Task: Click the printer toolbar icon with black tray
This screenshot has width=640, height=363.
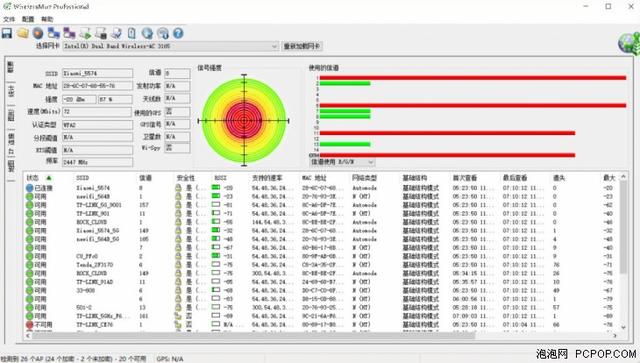Action: tap(100, 33)
